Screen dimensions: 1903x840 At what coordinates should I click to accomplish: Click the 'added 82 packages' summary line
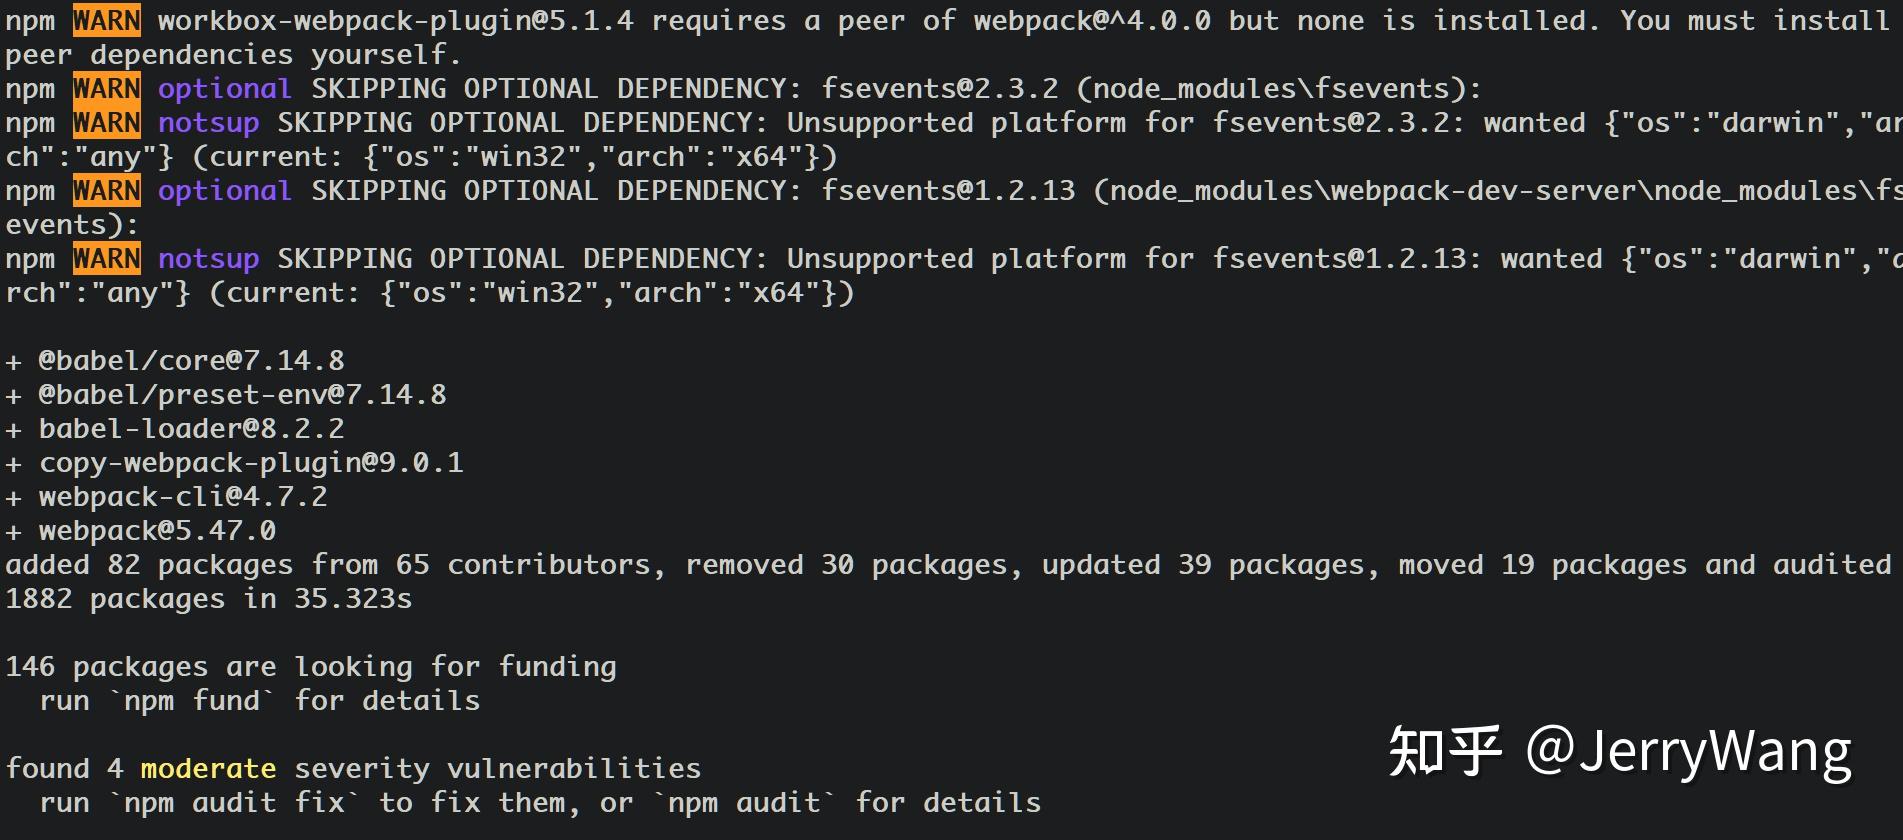(948, 565)
